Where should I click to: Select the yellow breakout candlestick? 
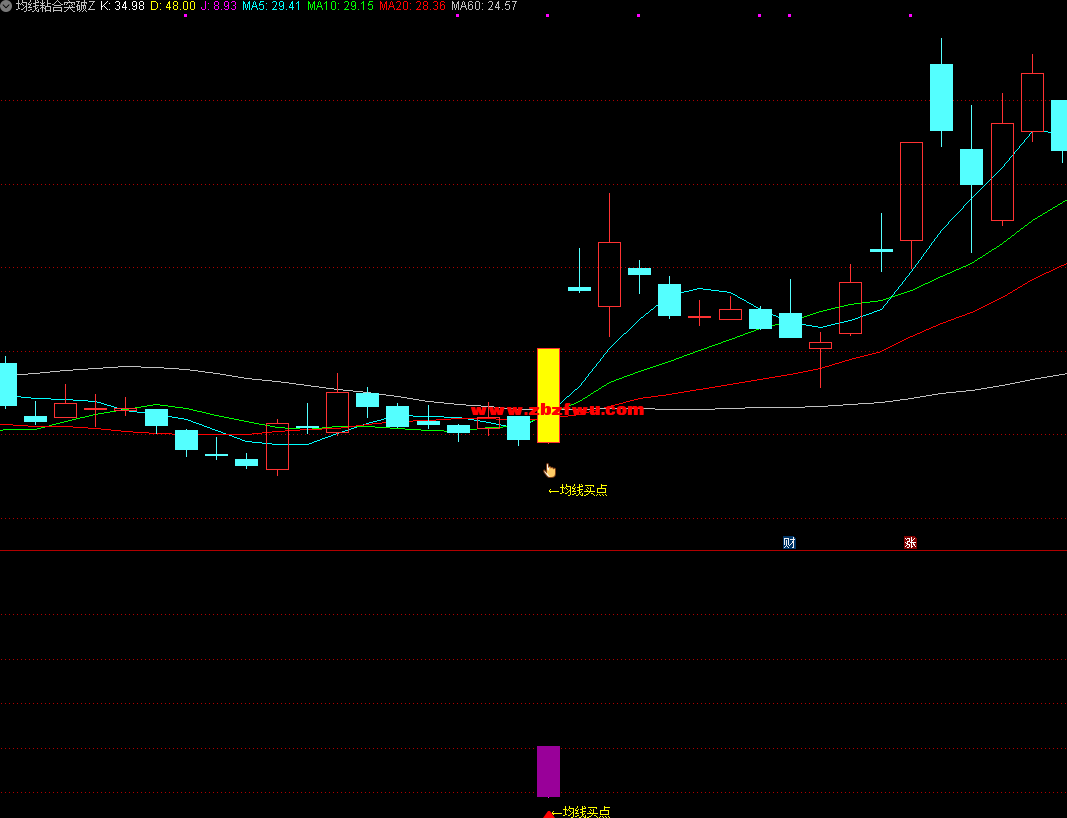click(x=548, y=395)
